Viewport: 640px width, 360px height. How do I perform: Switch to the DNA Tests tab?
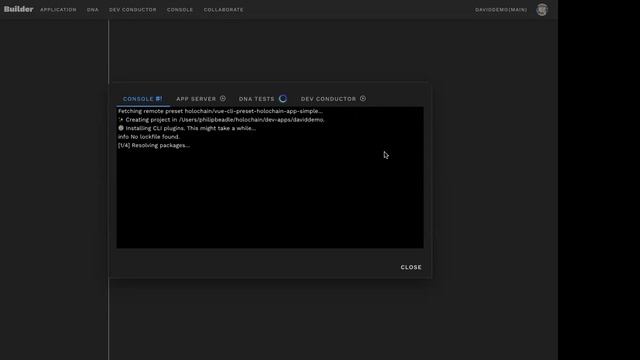(x=263, y=99)
